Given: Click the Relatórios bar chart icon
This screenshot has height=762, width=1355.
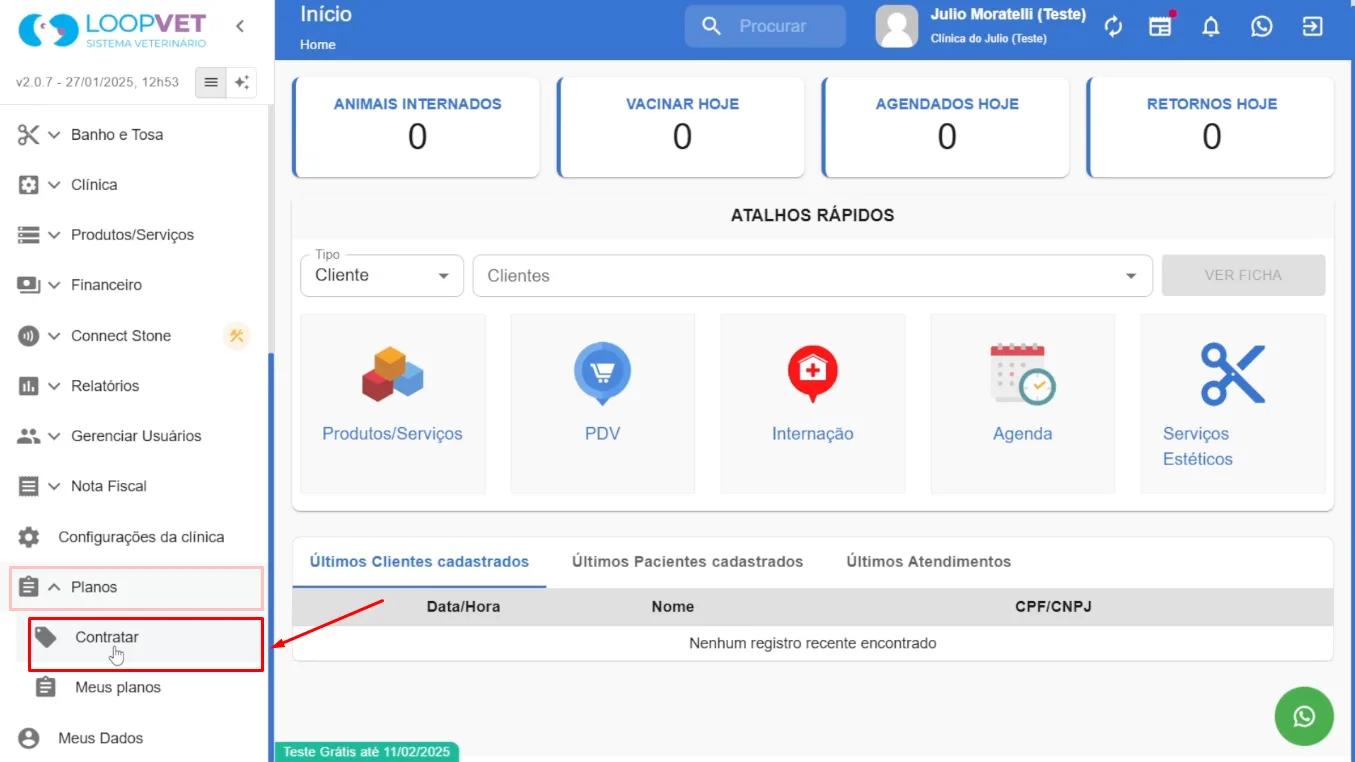Looking at the screenshot, I should [x=29, y=386].
